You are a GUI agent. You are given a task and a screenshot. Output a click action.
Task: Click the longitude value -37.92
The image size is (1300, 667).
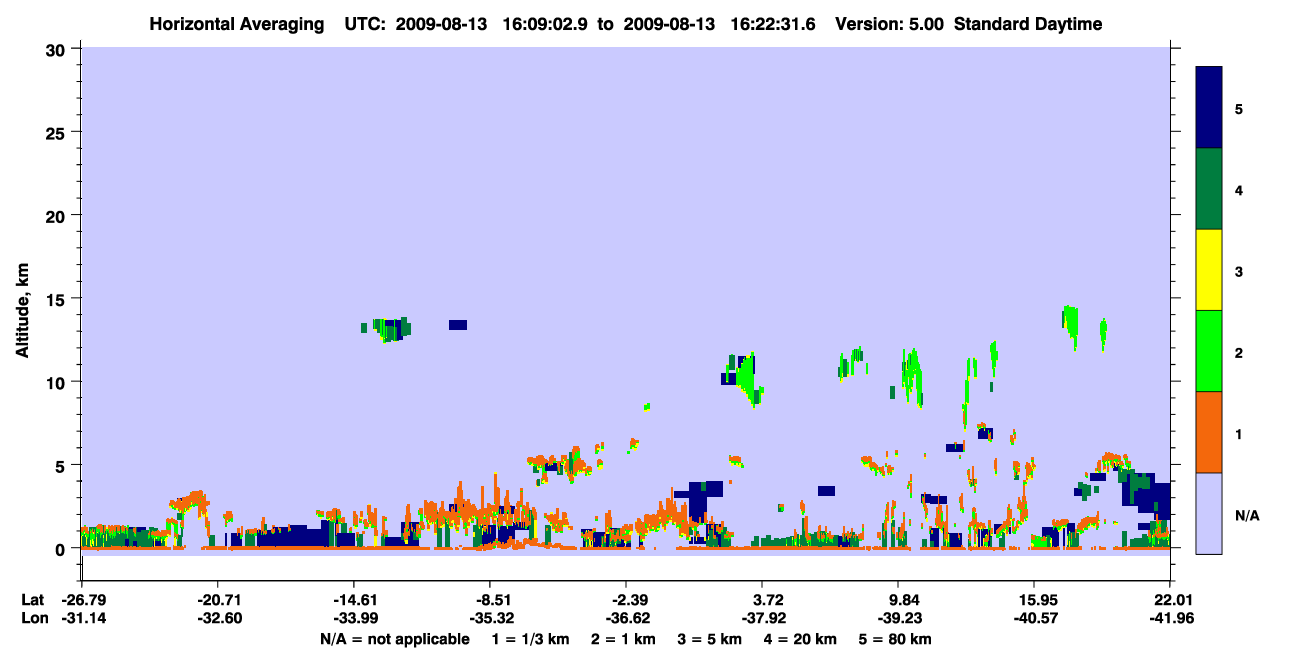click(762, 618)
